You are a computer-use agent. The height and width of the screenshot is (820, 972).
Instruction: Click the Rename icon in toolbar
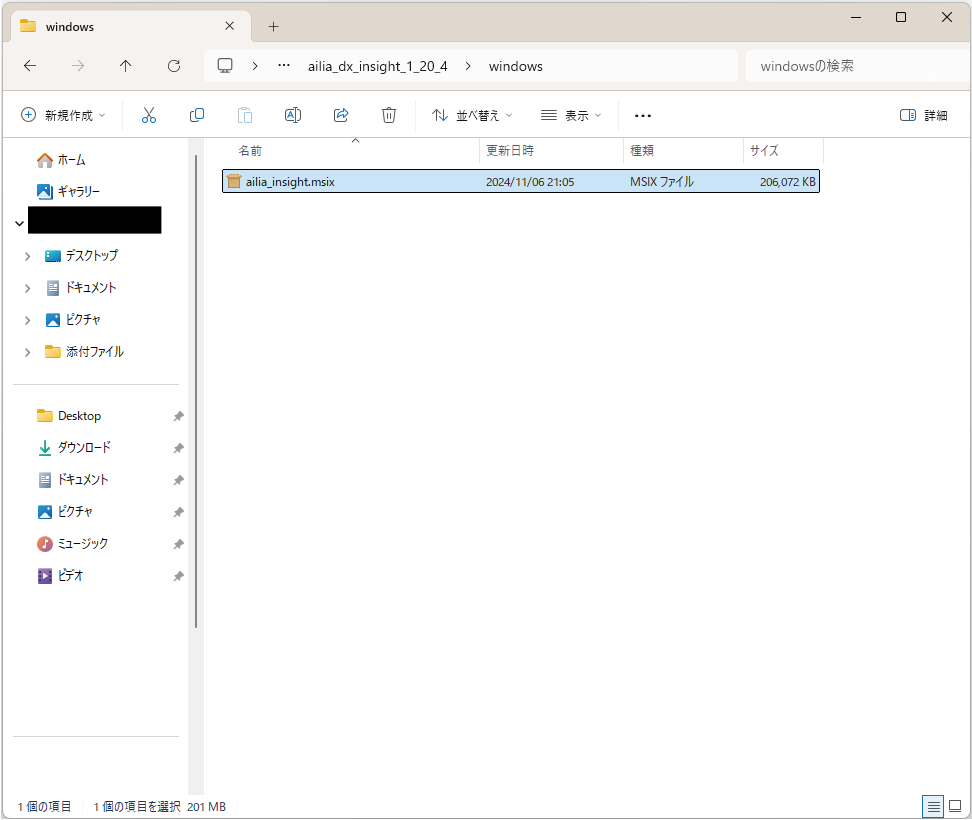[x=293, y=115]
